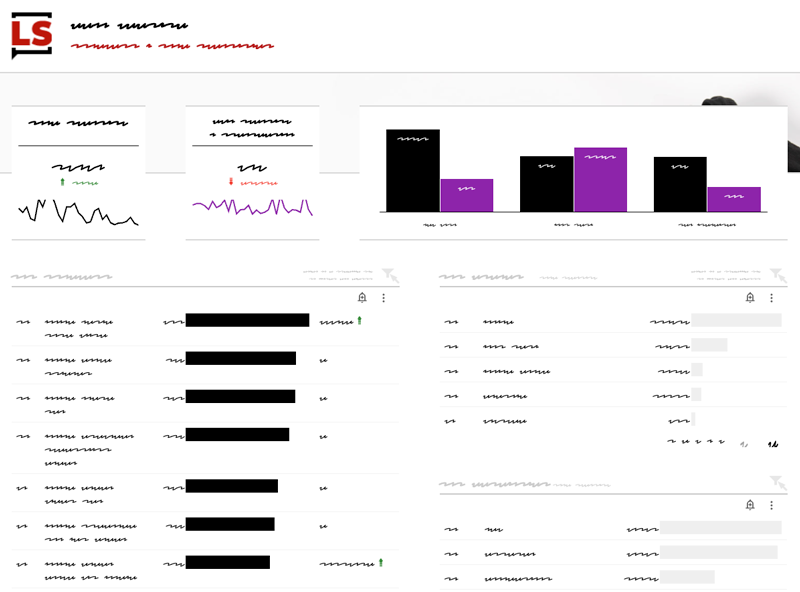Add an alert with the bell icon on the black-bar table
800x592 pixels.
(x=362, y=298)
